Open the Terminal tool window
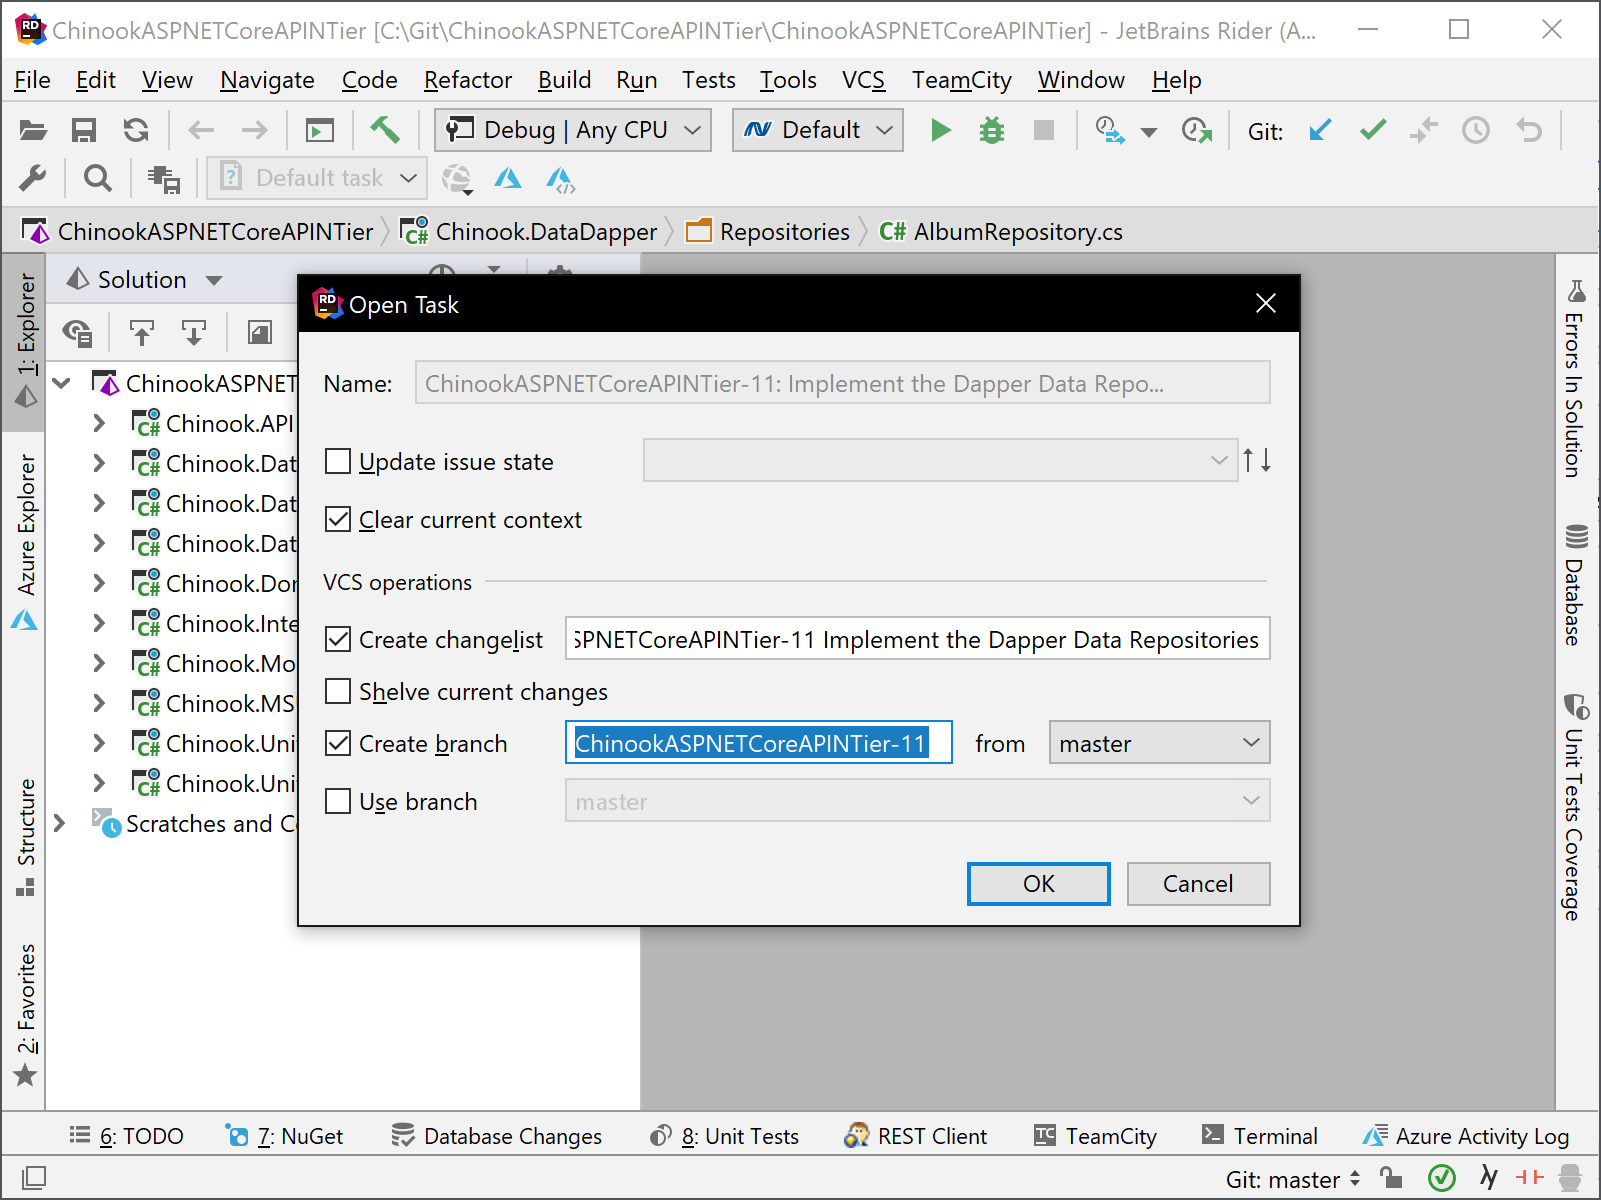Image resolution: width=1601 pixels, height=1200 pixels. pos(1260,1136)
